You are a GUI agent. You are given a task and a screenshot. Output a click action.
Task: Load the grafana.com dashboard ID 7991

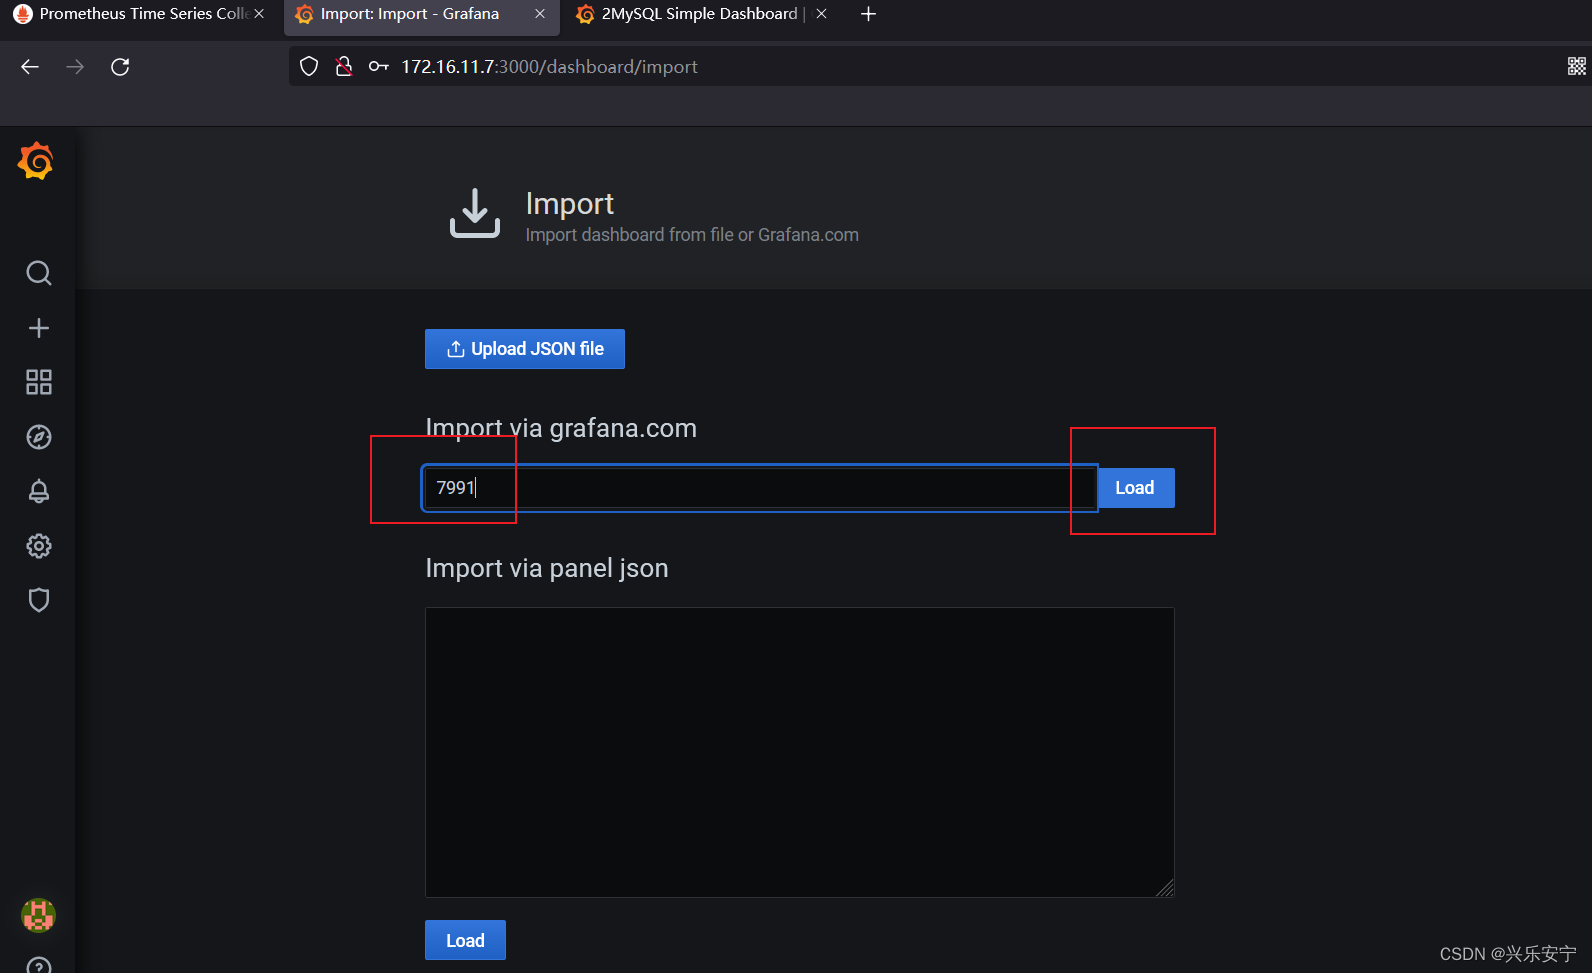tap(1135, 488)
